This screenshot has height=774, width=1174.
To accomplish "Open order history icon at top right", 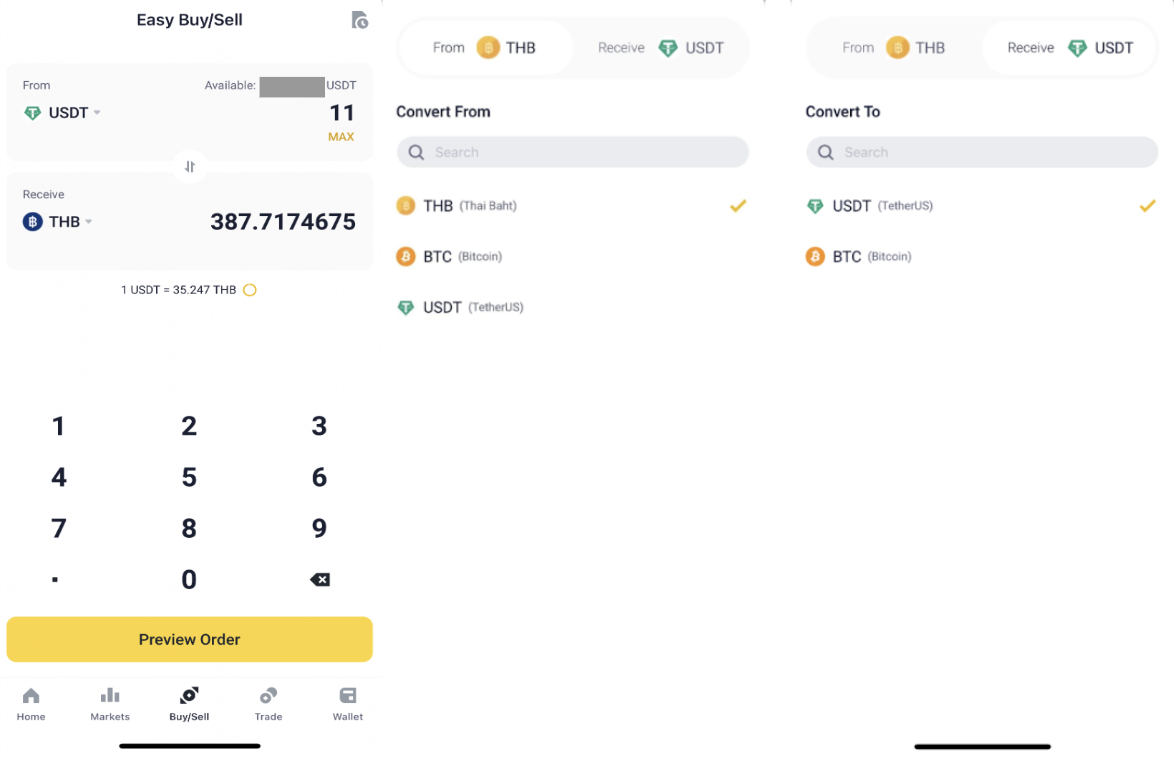I will pyautogui.click(x=360, y=20).
